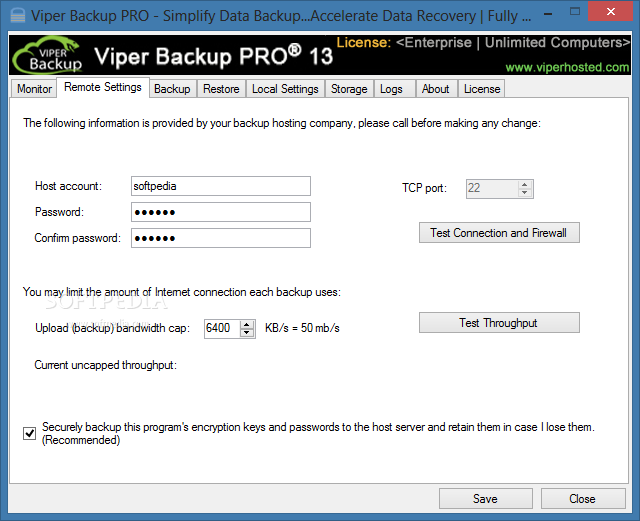
Task: Go to the Restore tab
Action: [221, 89]
